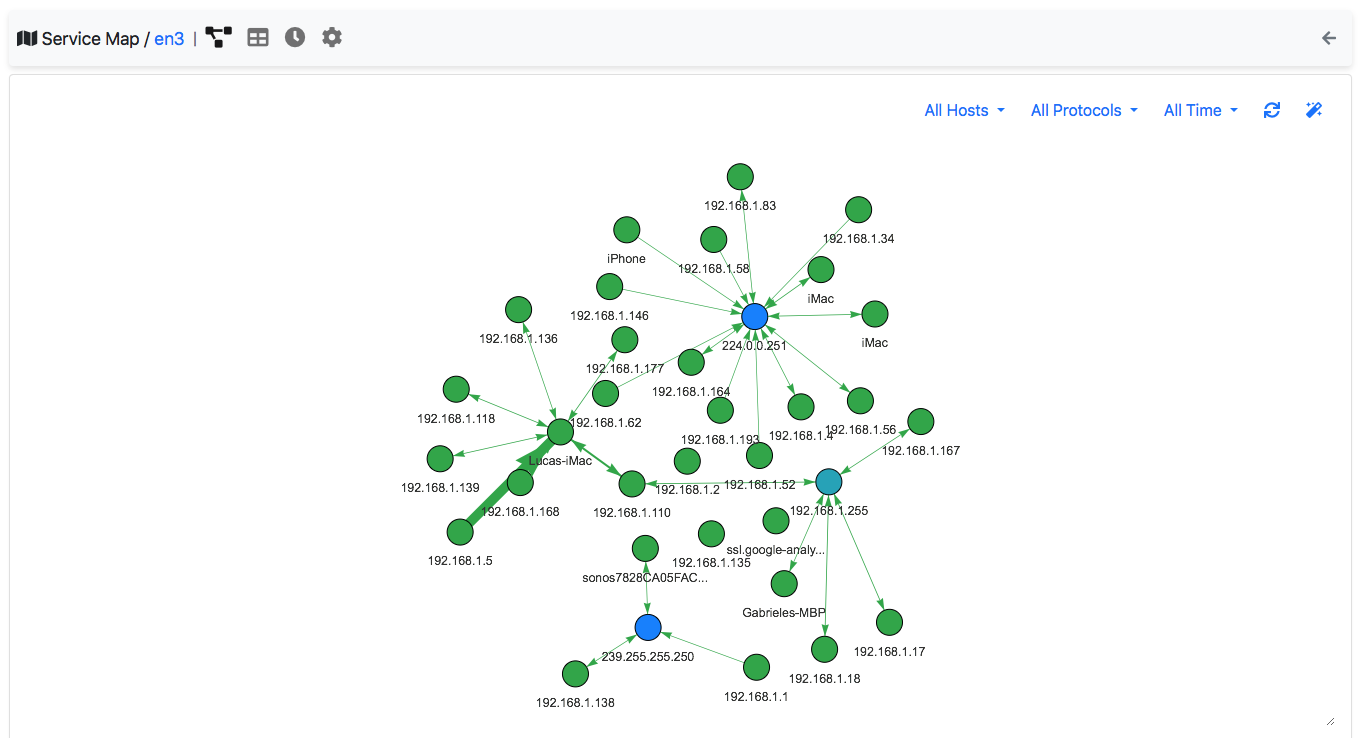Click the Service Map breadcrumb label
Screen dimensions: 1368x738
tap(92, 38)
